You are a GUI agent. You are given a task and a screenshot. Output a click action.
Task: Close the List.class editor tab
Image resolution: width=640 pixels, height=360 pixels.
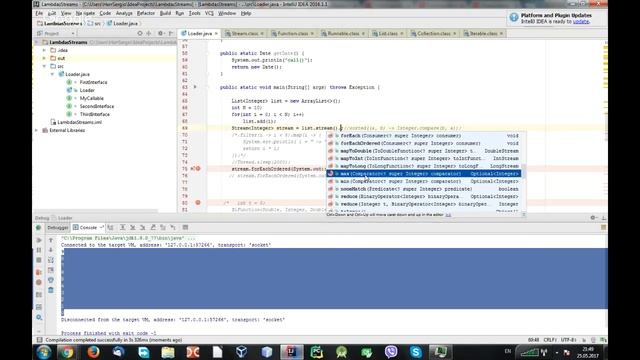pyautogui.click(x=402, y=33)
